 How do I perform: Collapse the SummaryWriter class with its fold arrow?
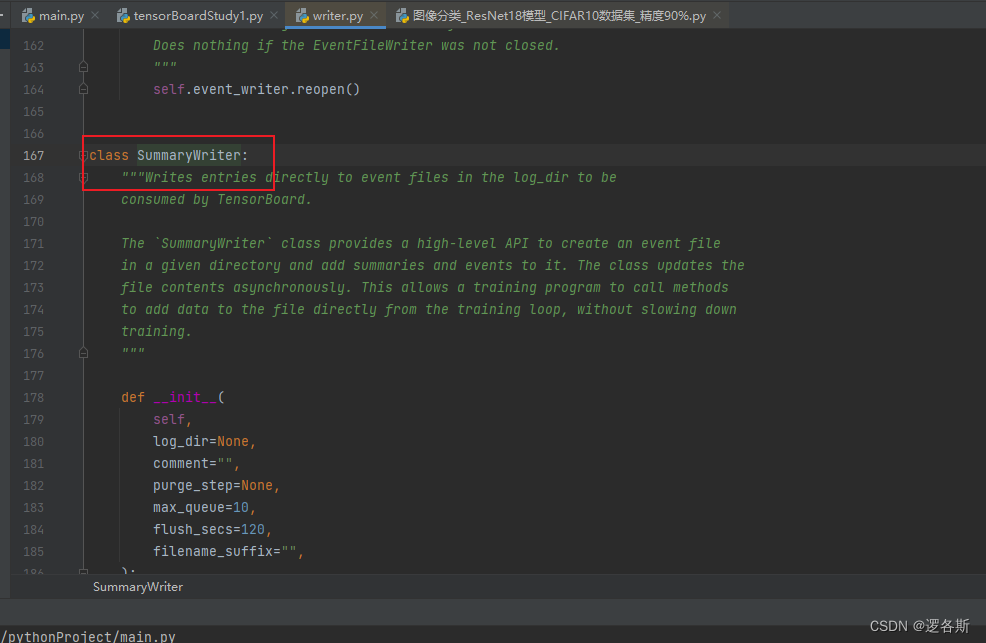84,155
